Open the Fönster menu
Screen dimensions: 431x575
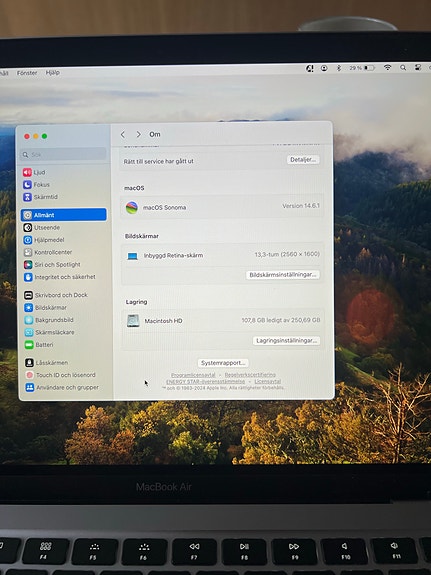pos(27,73)
